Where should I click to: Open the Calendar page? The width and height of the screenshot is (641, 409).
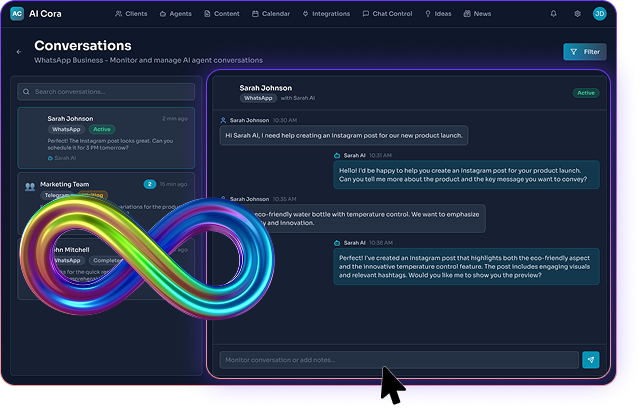coord(270,14)
